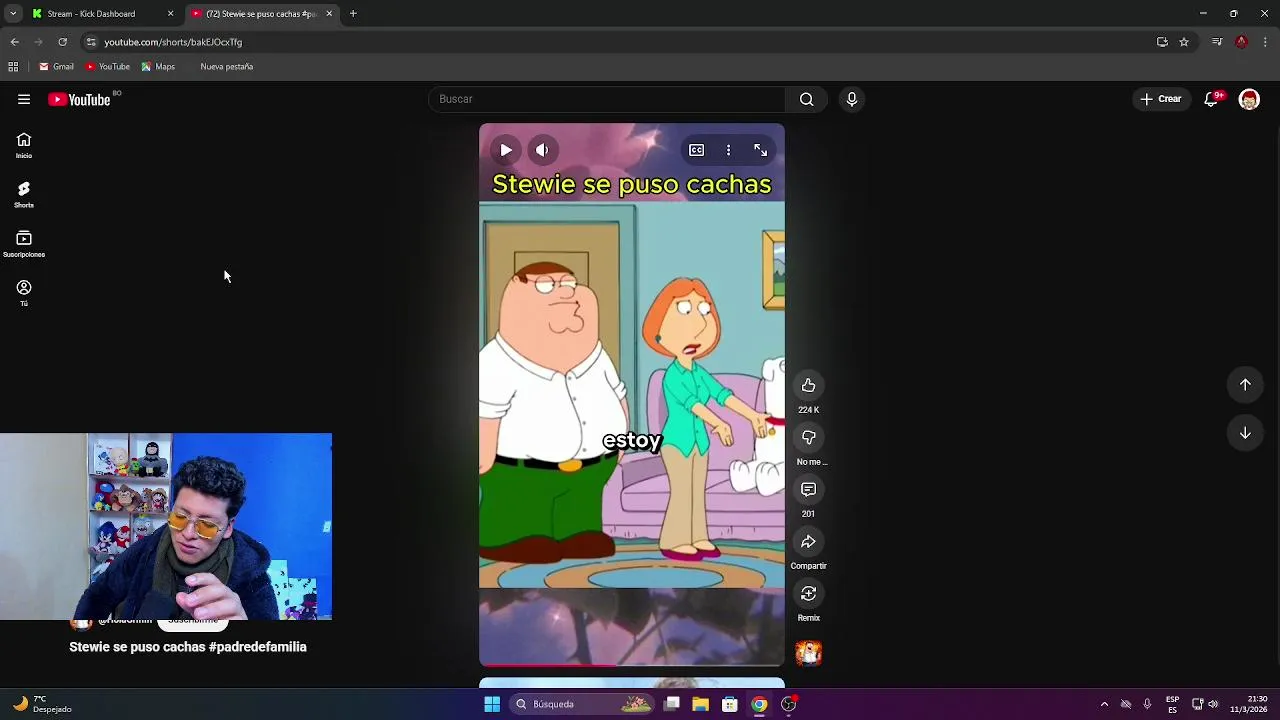
Task: Open Inicio in the sidebar
Action: pyautogui.click(x=24, y=146)
